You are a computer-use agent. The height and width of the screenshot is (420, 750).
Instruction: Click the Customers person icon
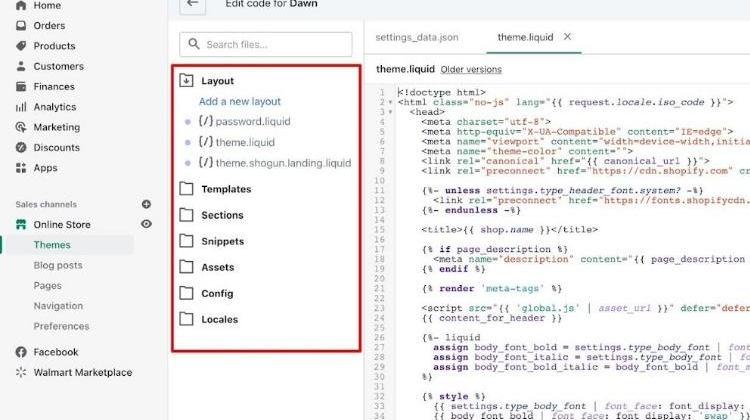21,66
